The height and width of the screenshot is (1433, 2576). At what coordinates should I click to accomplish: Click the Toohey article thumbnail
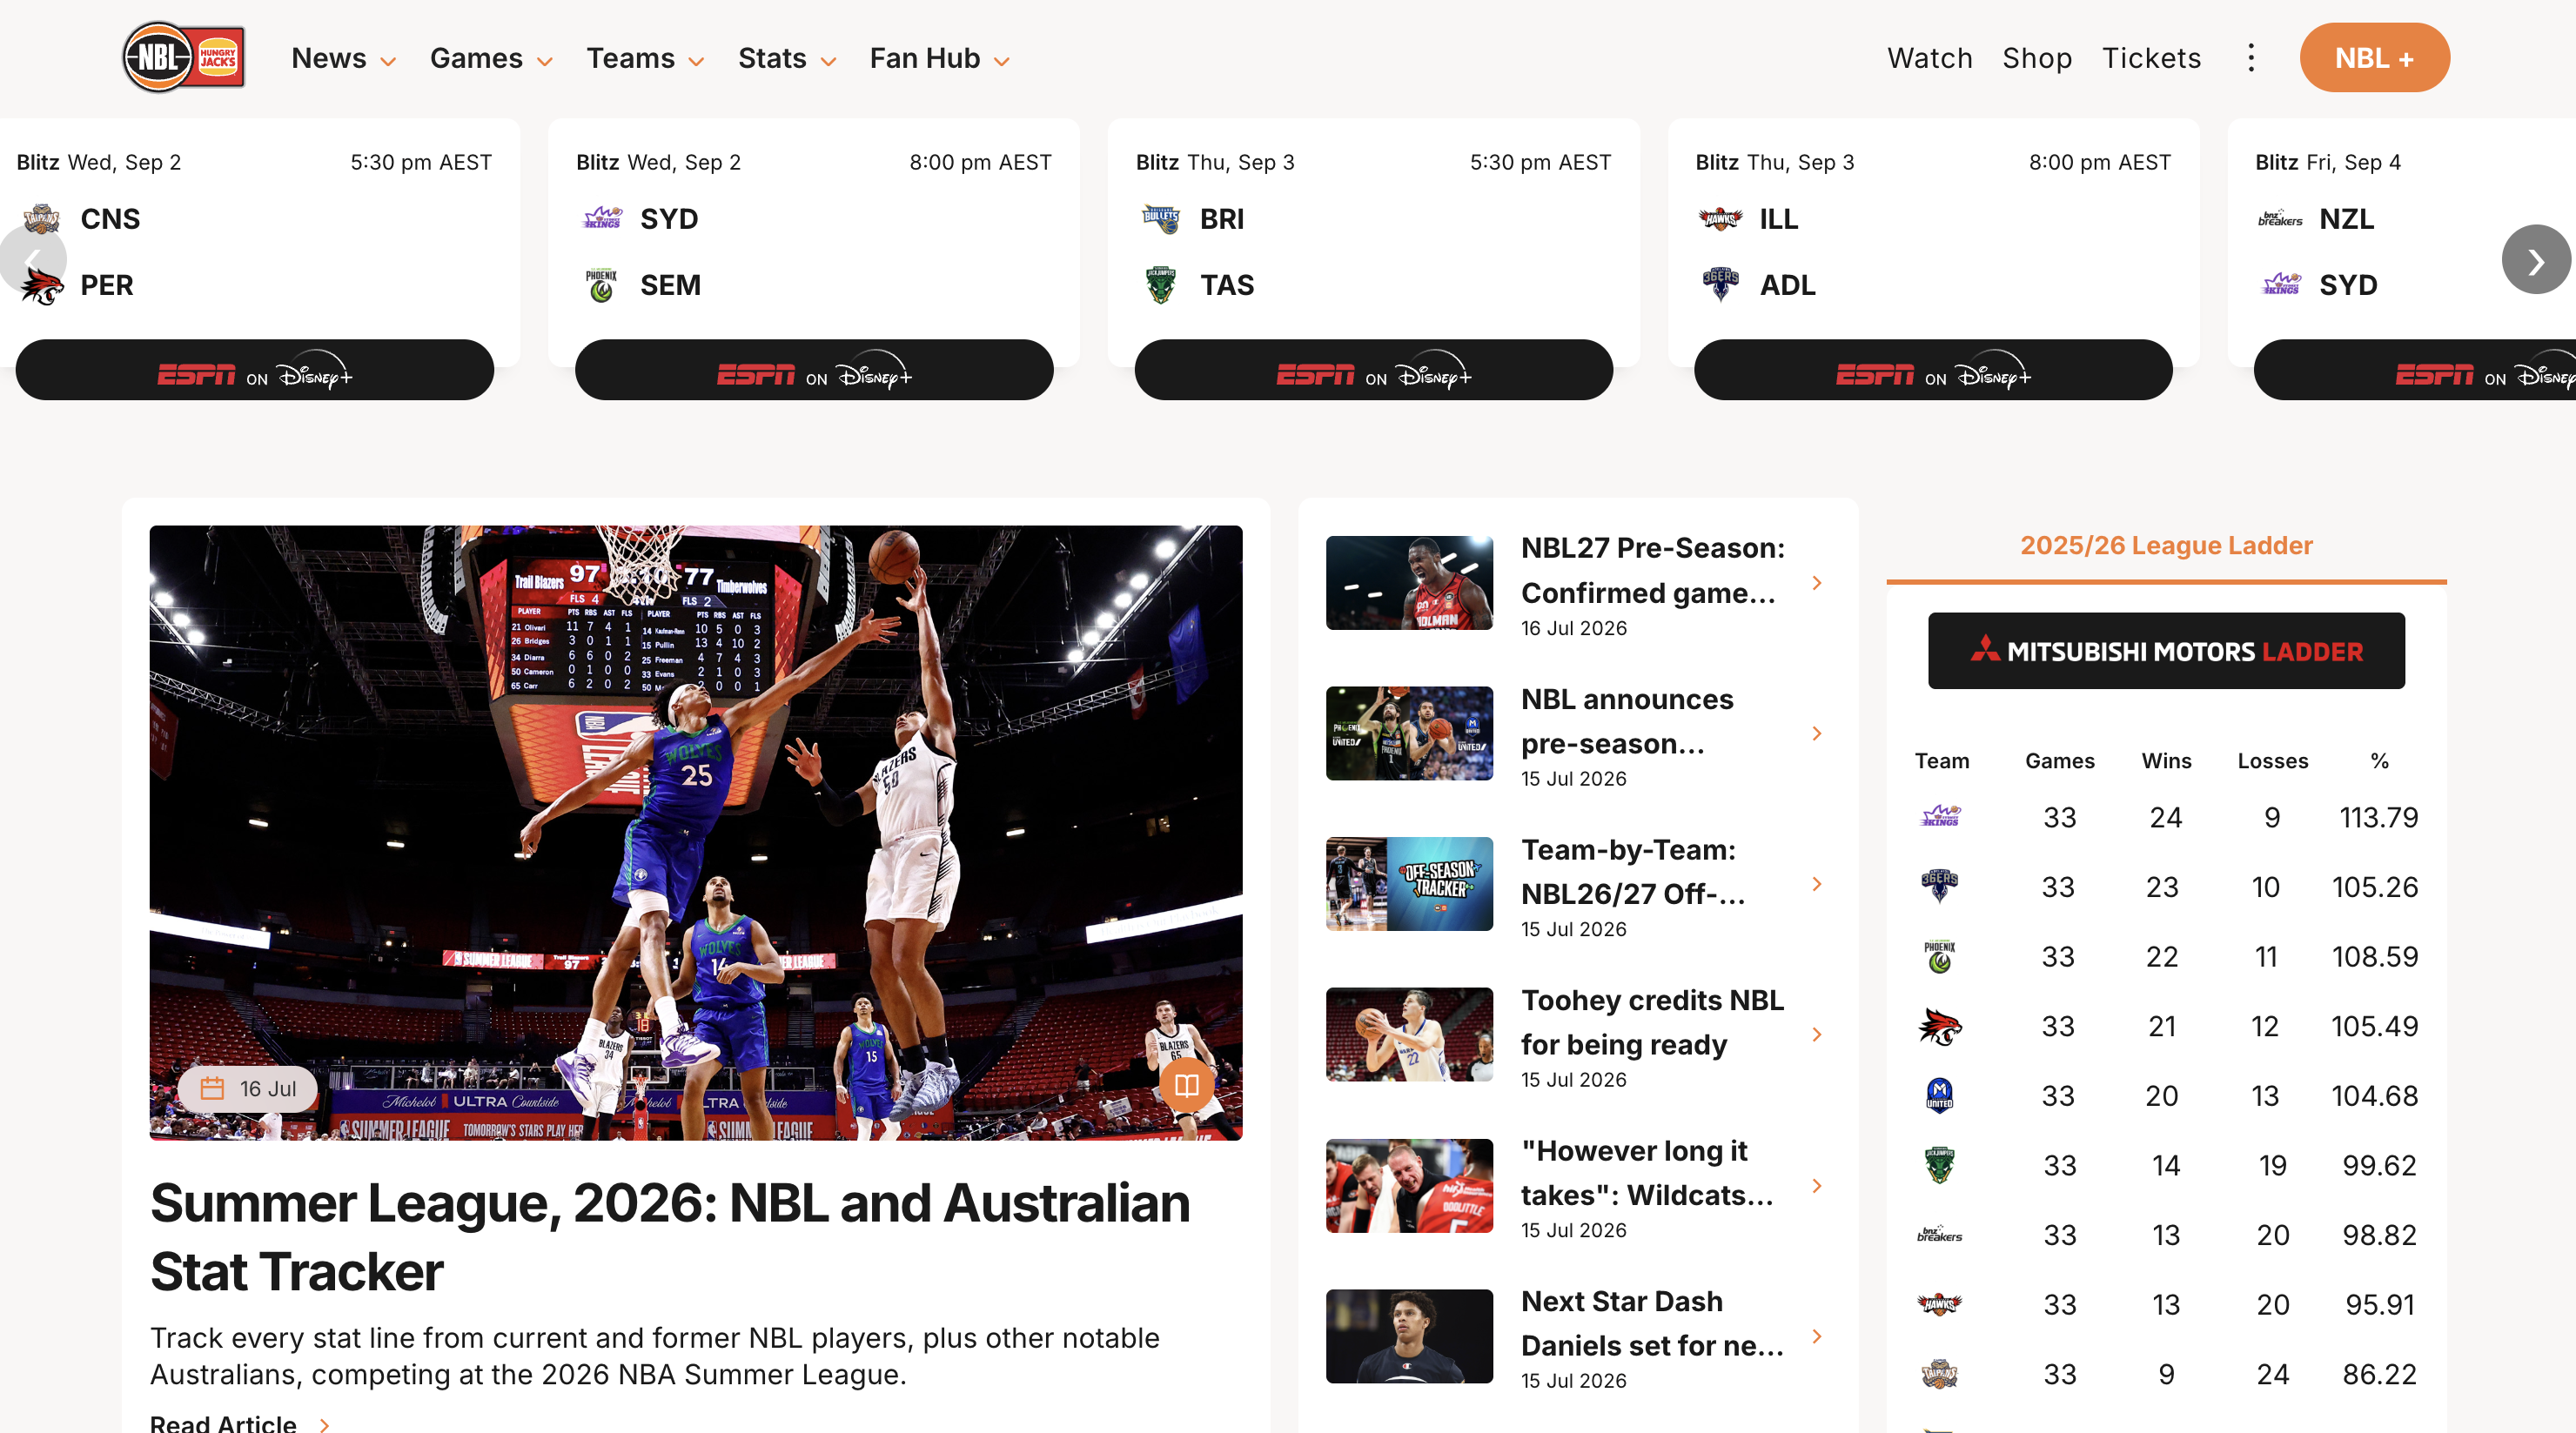pyautogui.click(x=1409, y=1035)
